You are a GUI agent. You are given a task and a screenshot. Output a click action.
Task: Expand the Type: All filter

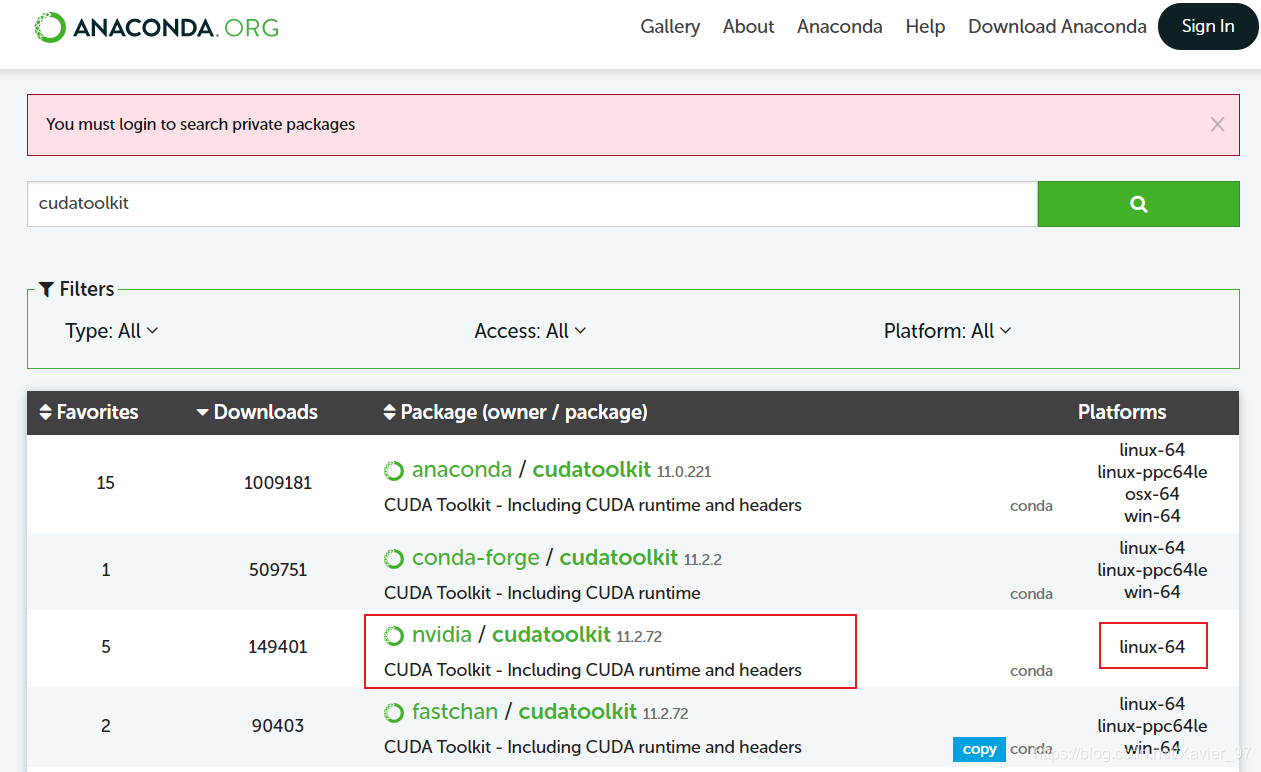112,331
